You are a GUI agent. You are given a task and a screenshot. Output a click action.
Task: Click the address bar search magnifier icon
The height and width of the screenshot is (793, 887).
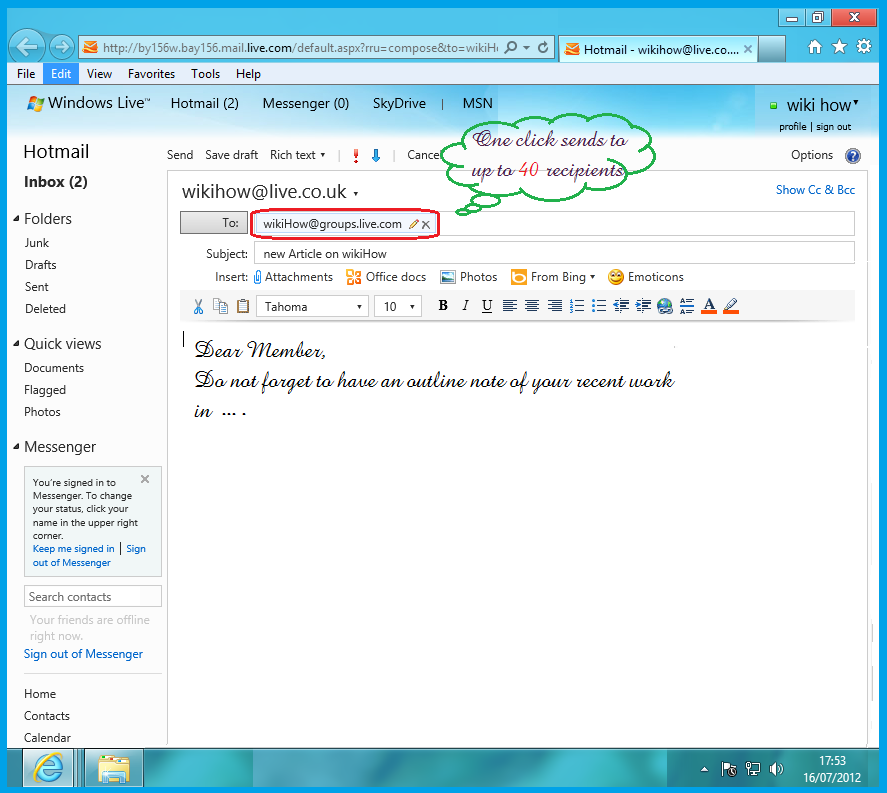tap(511, 48)
